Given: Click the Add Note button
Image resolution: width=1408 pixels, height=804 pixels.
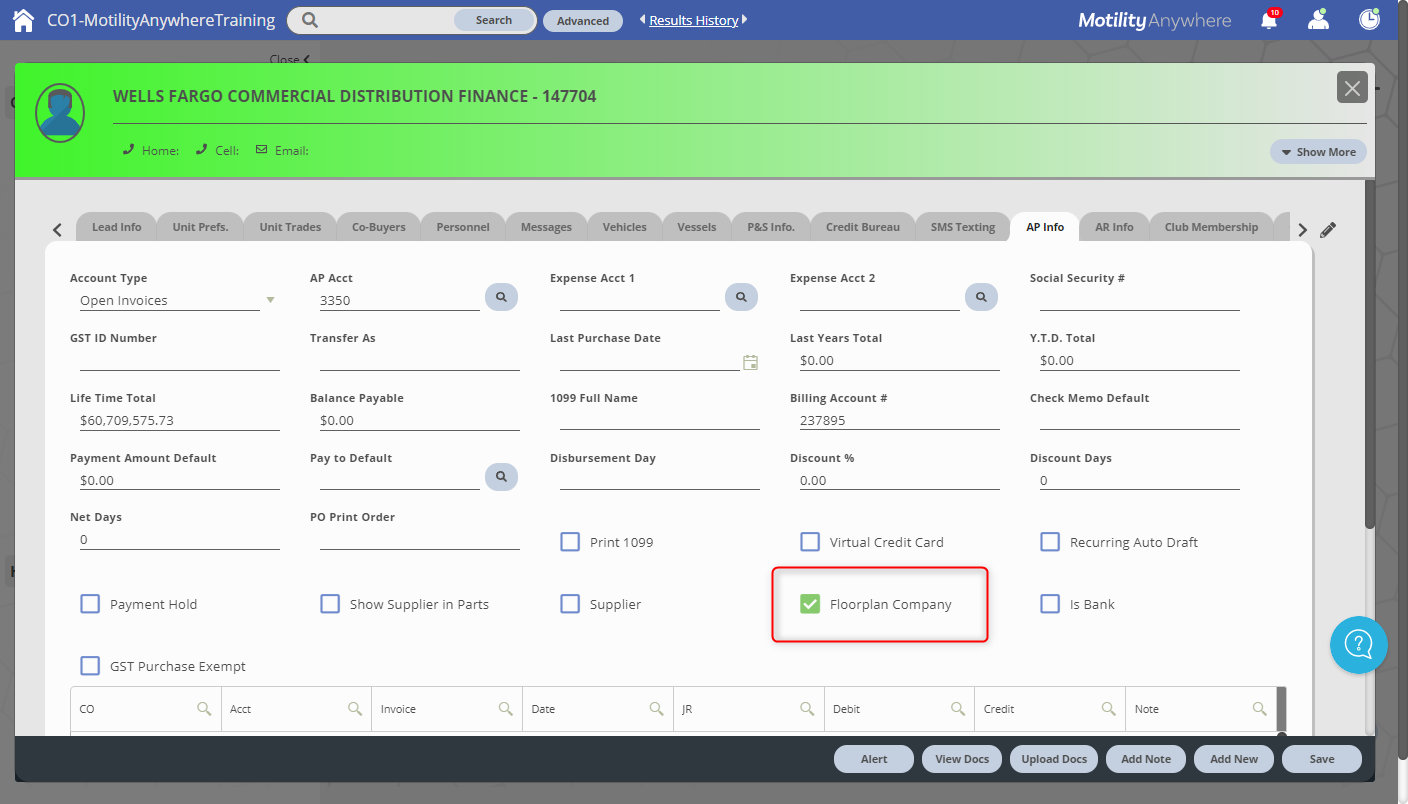Looking at the screenshot, I should pyautogui.click(x=1146, y=759).
